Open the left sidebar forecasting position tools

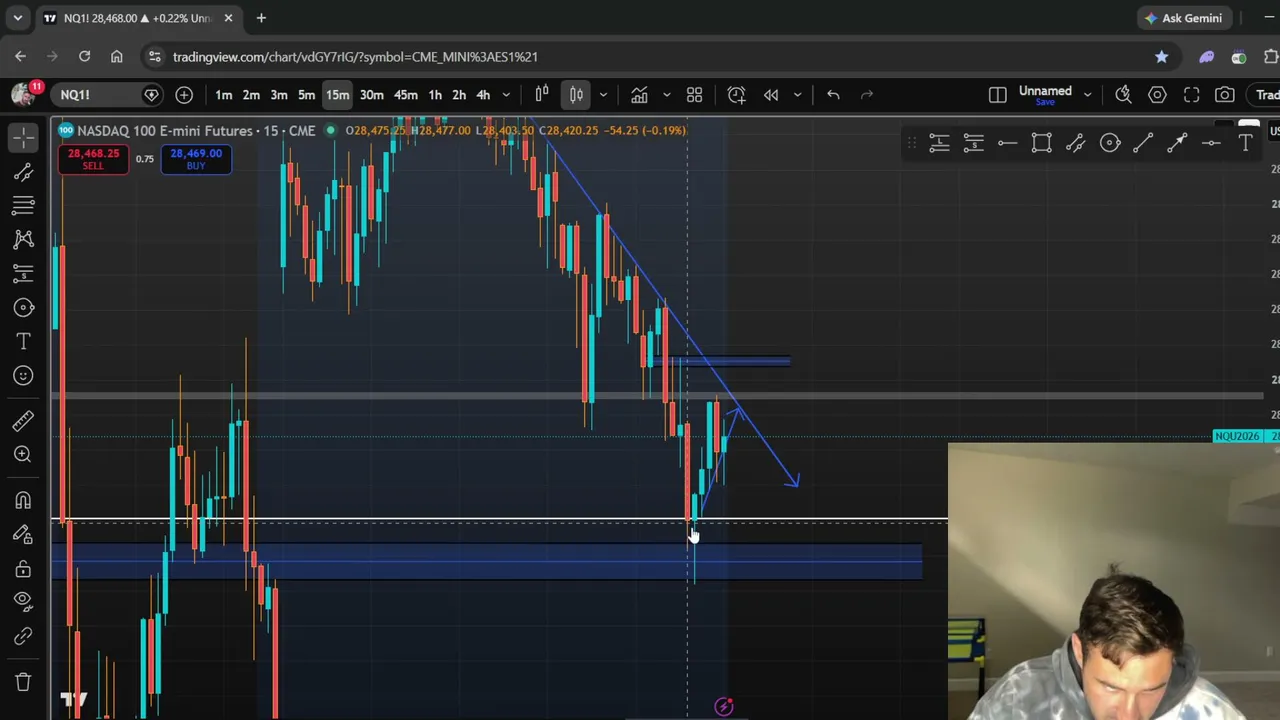pos(24,274)
